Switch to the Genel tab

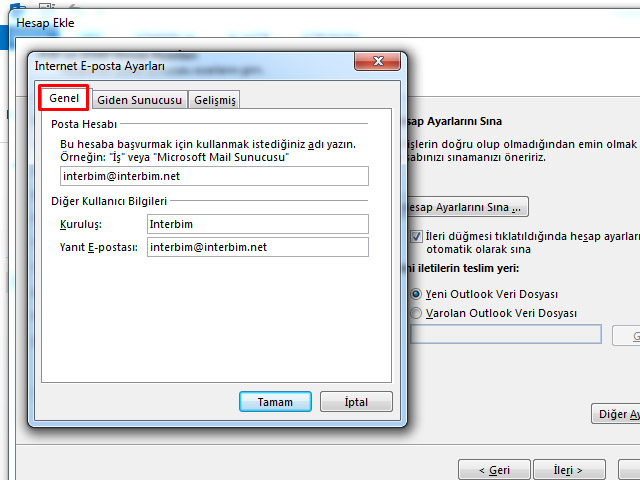(64, 99)
